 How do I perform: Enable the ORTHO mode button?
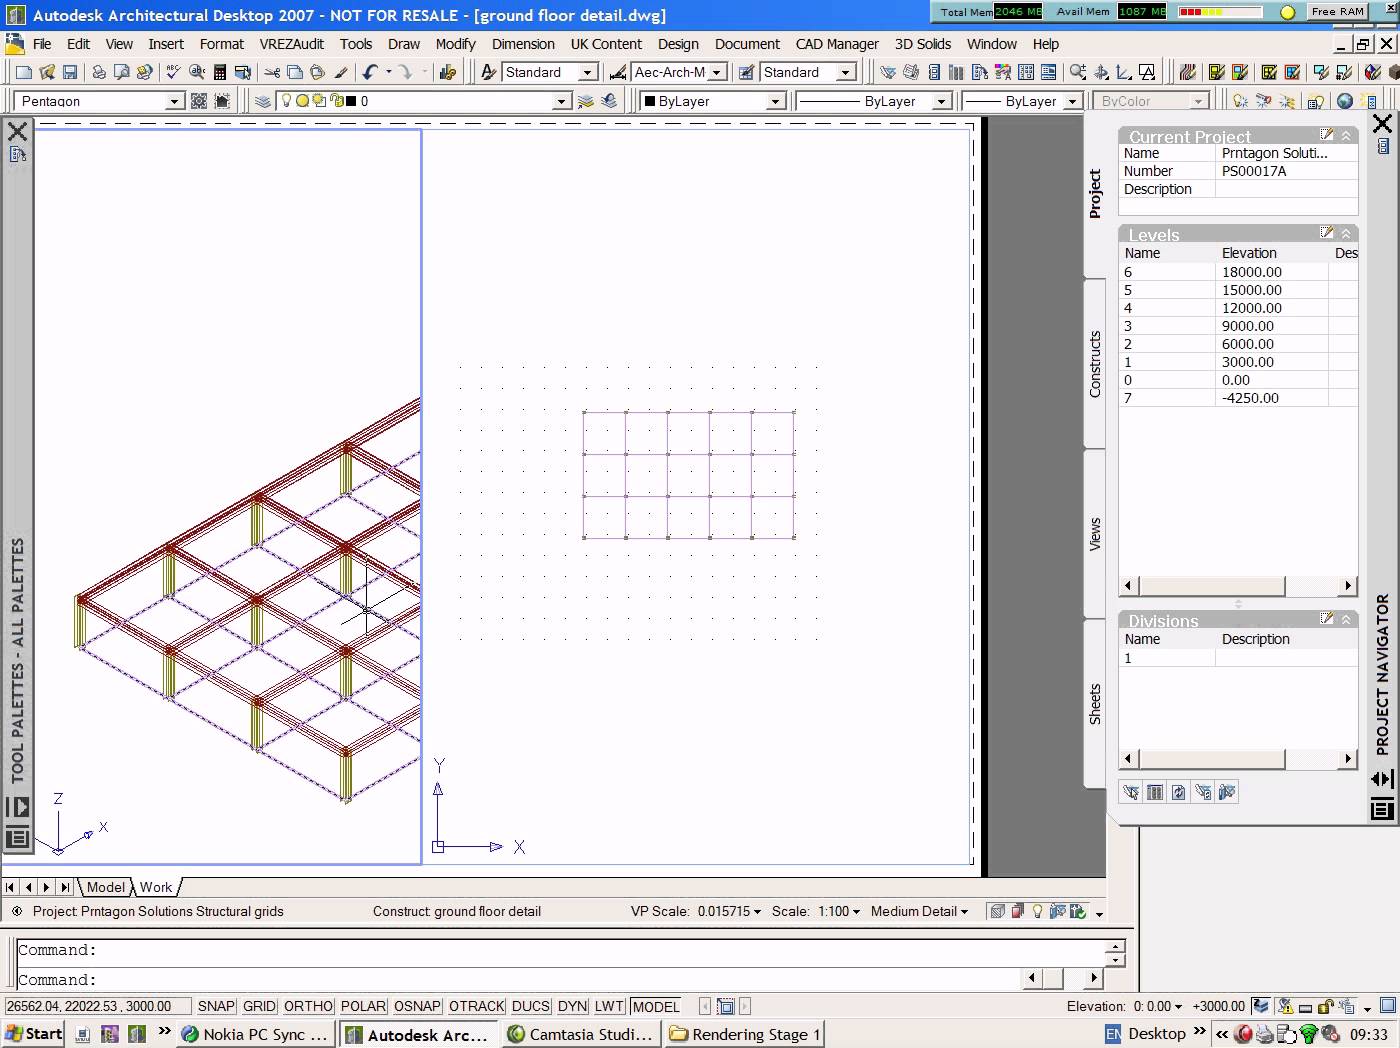point(307,1006)
